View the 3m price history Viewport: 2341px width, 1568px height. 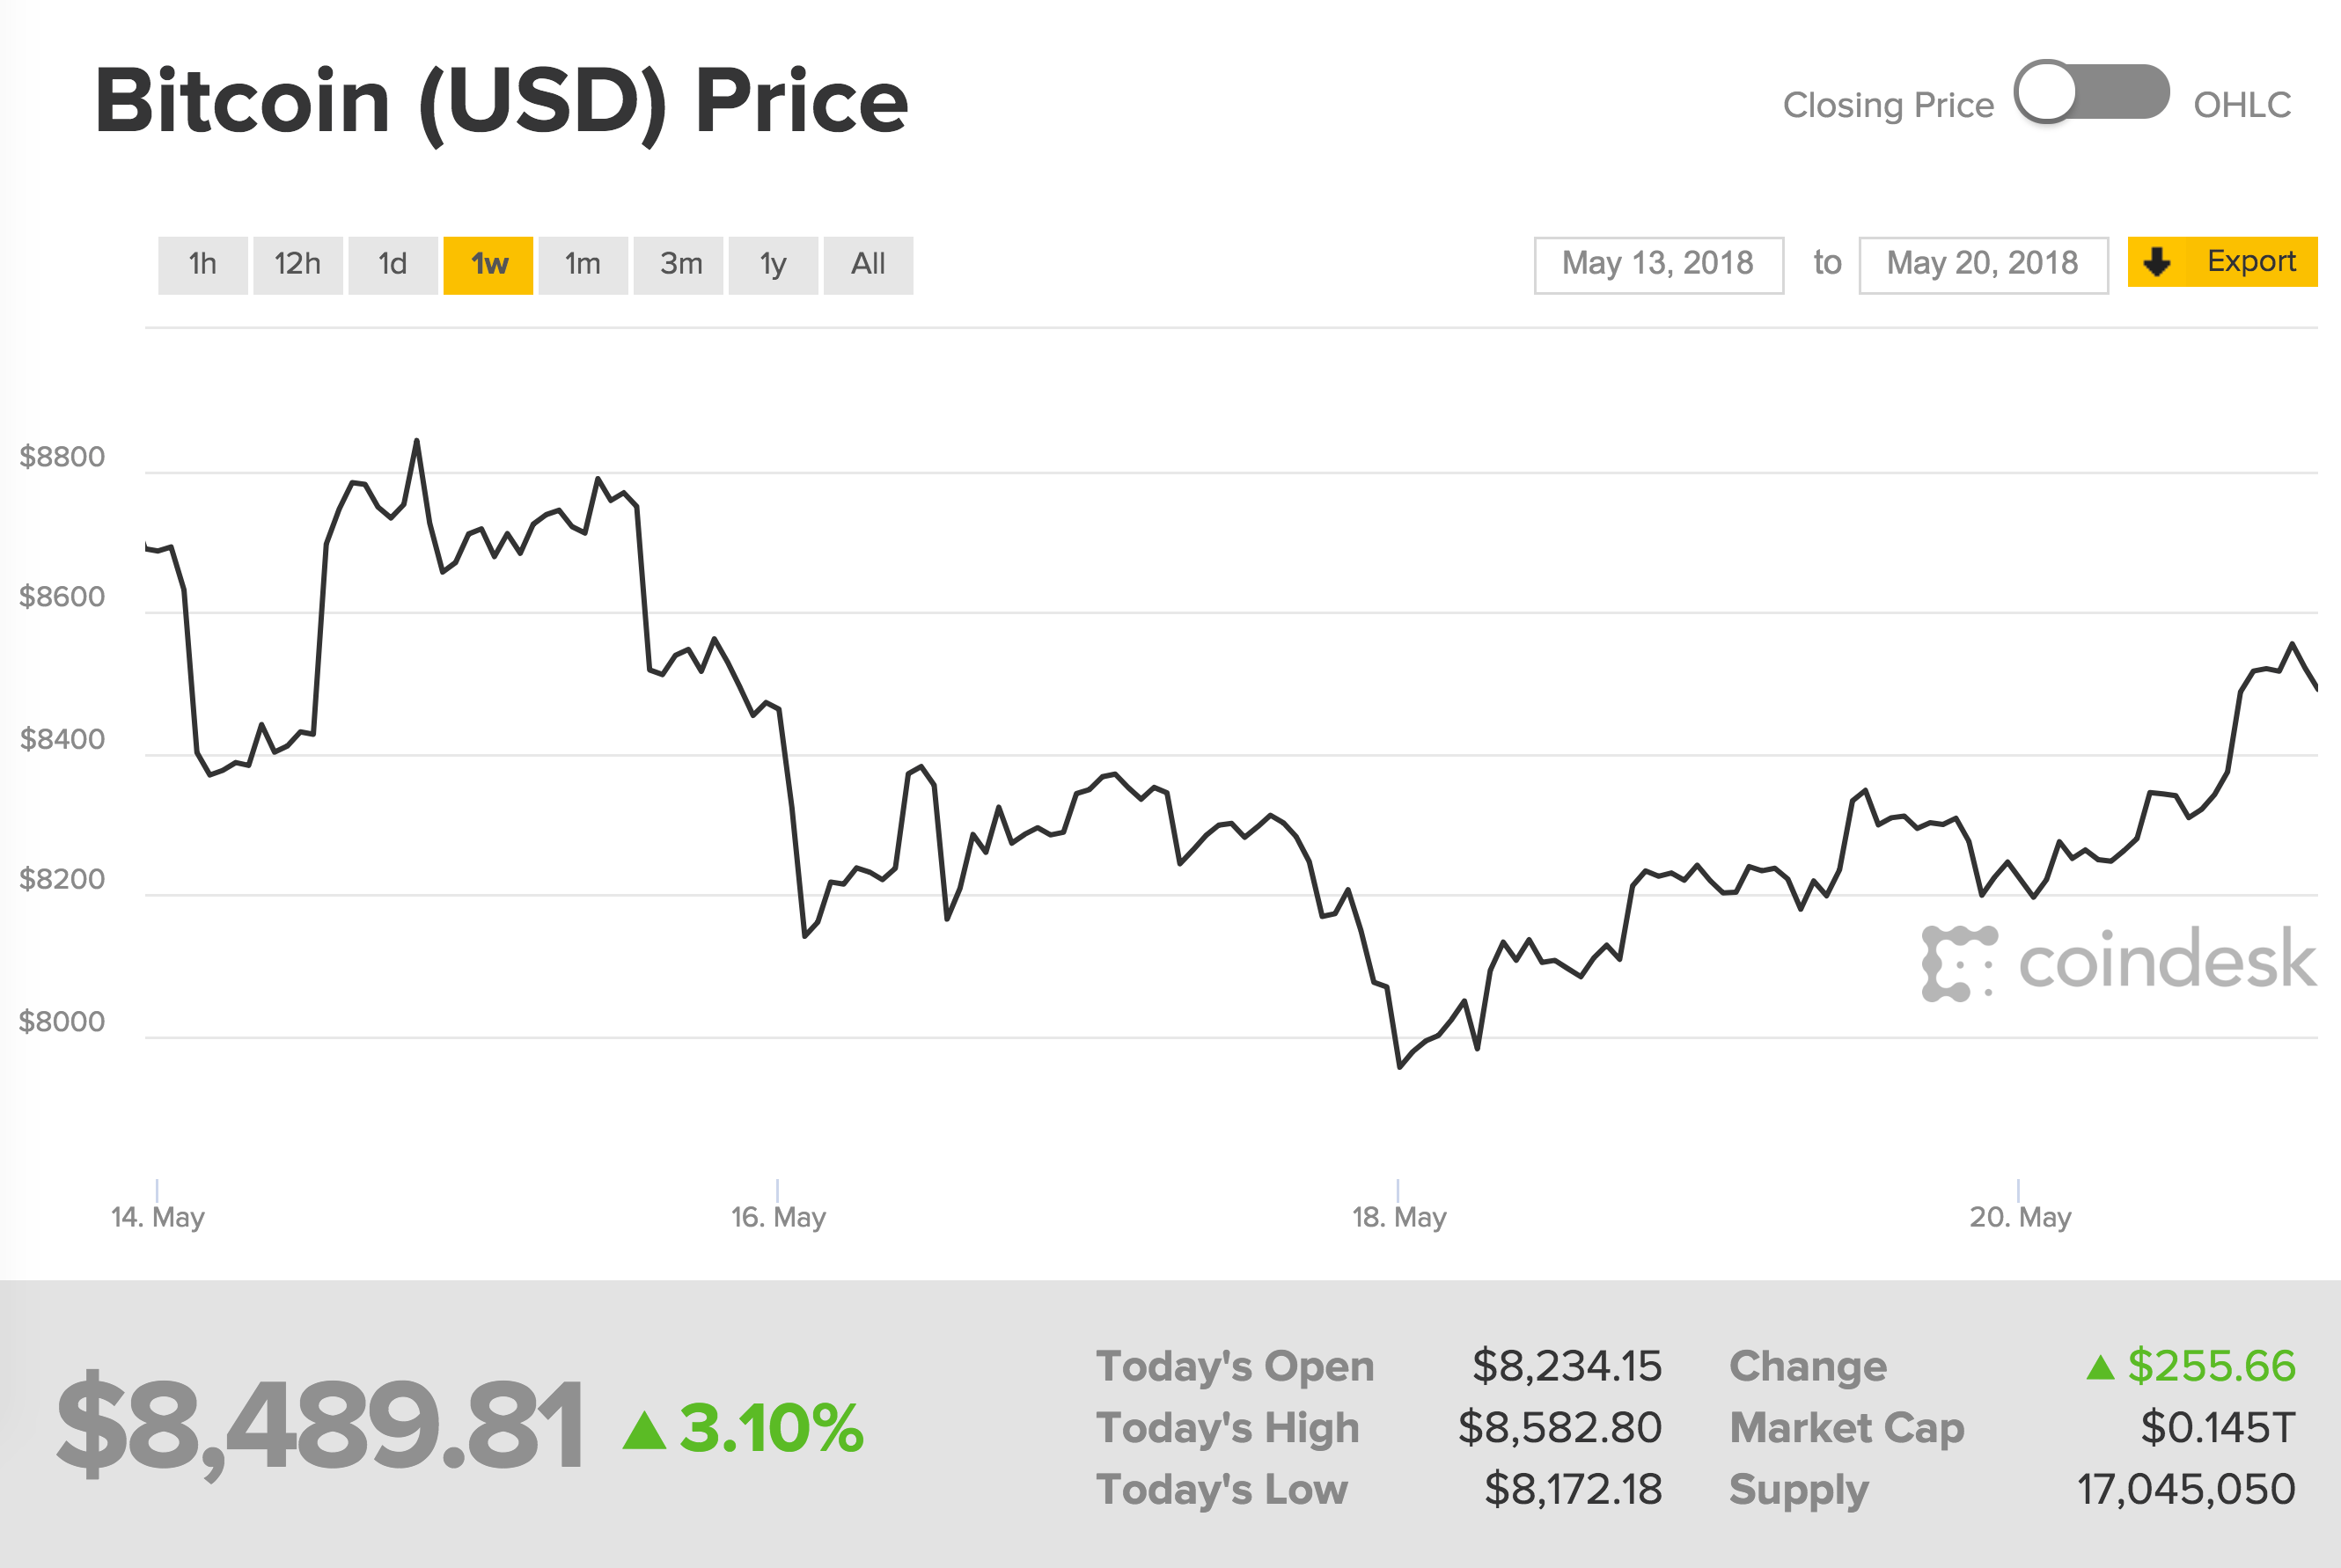point(679,263)
